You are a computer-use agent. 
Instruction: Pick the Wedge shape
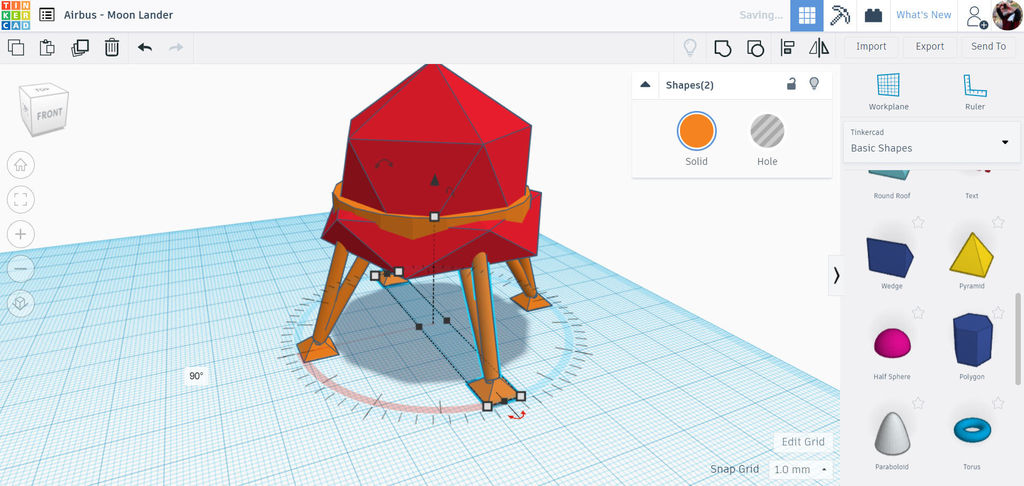point(891,258)
